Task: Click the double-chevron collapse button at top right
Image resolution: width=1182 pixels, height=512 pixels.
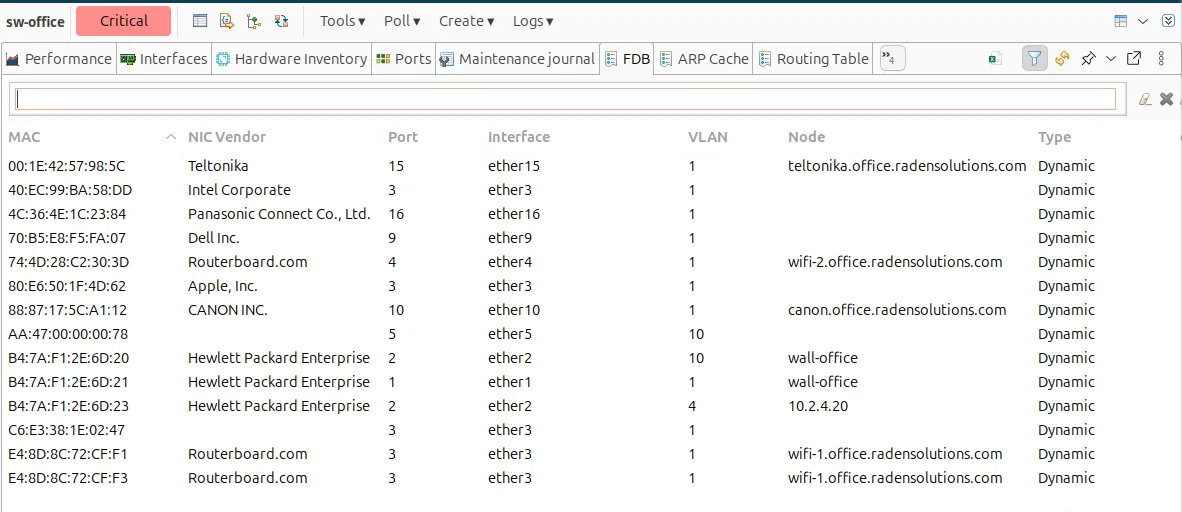Action: click(x=1168, y=21)
